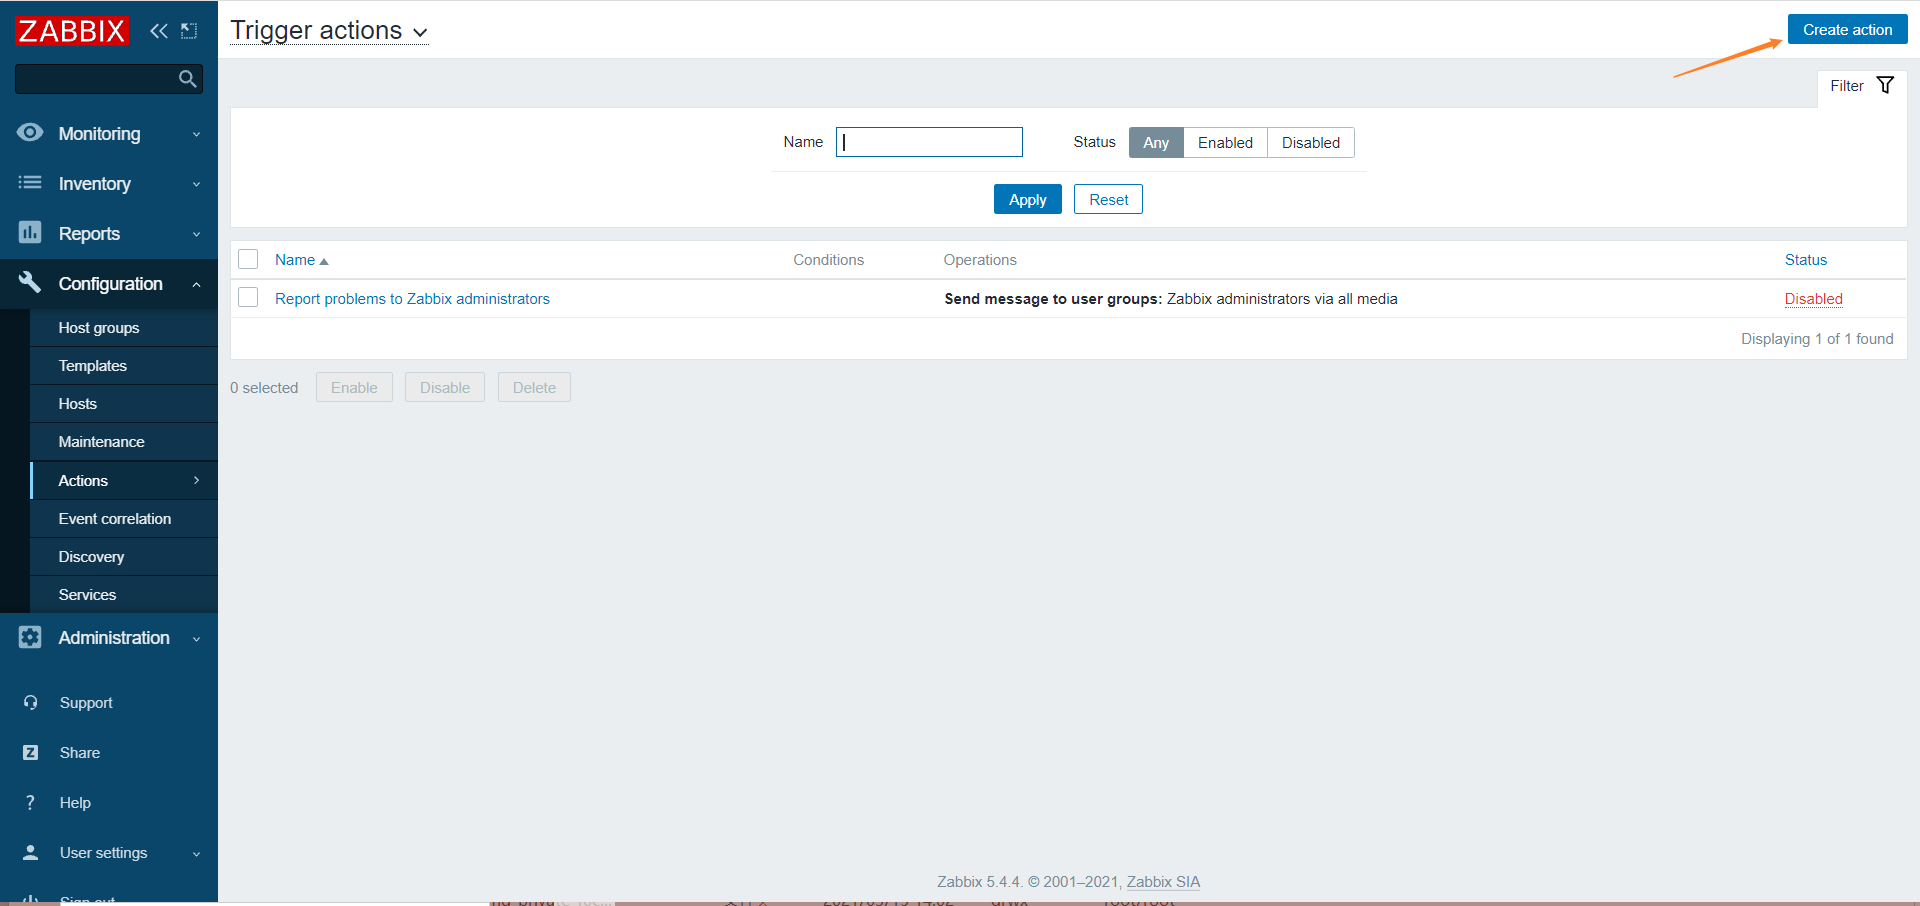
Task: Expand the User settings menu
Action: [196, 854]
